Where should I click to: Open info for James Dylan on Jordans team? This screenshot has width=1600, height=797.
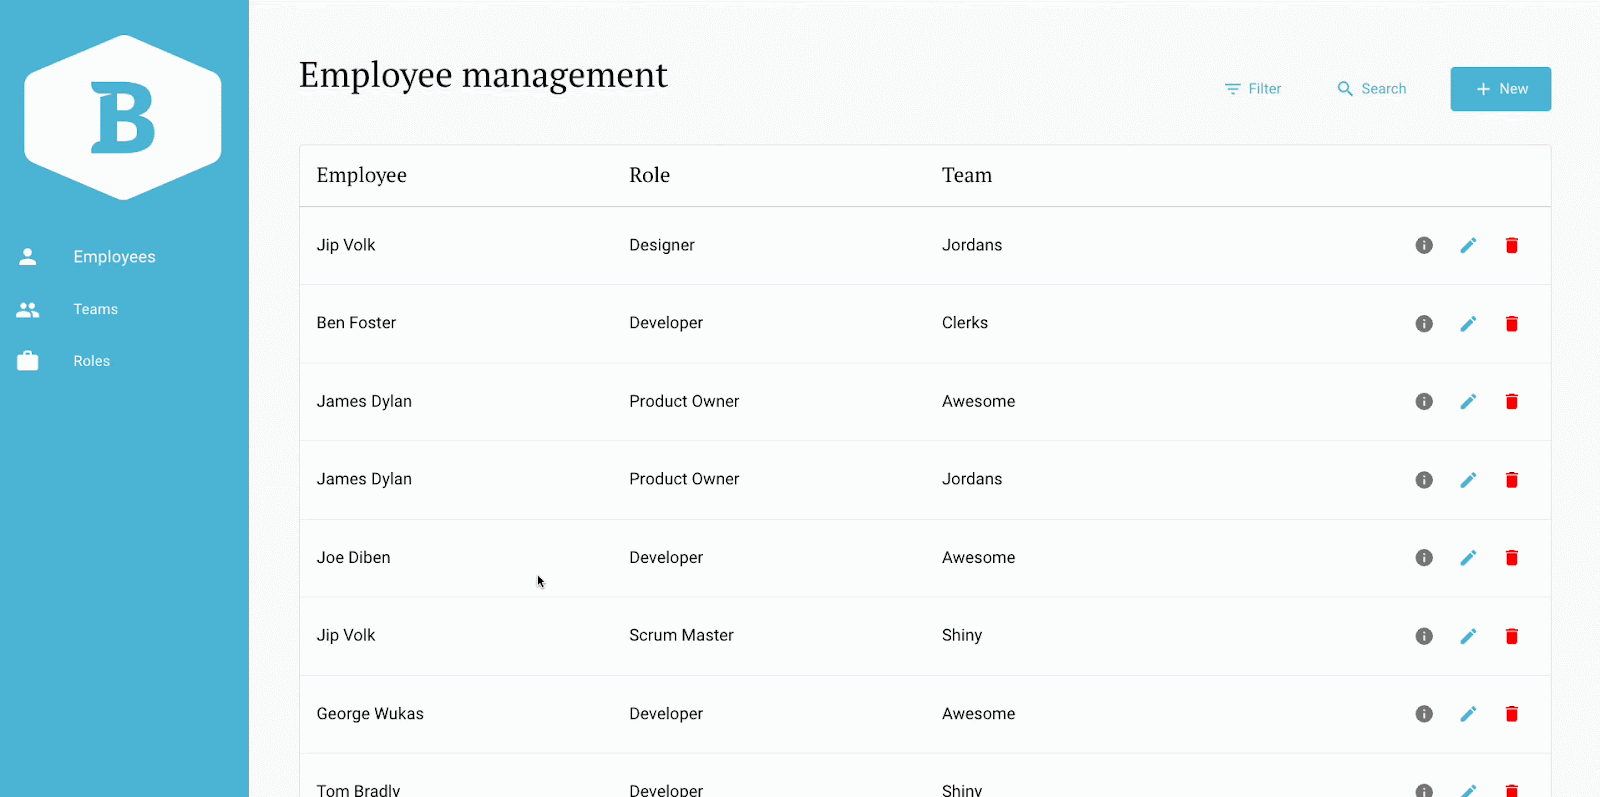pos(1424,480)
